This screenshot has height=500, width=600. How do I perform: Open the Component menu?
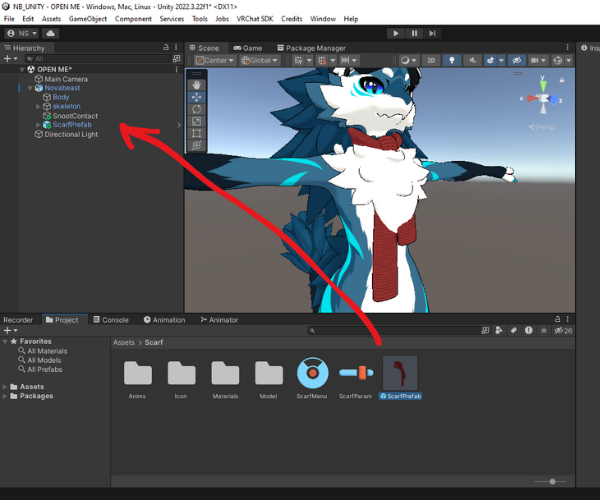point(133,19)
